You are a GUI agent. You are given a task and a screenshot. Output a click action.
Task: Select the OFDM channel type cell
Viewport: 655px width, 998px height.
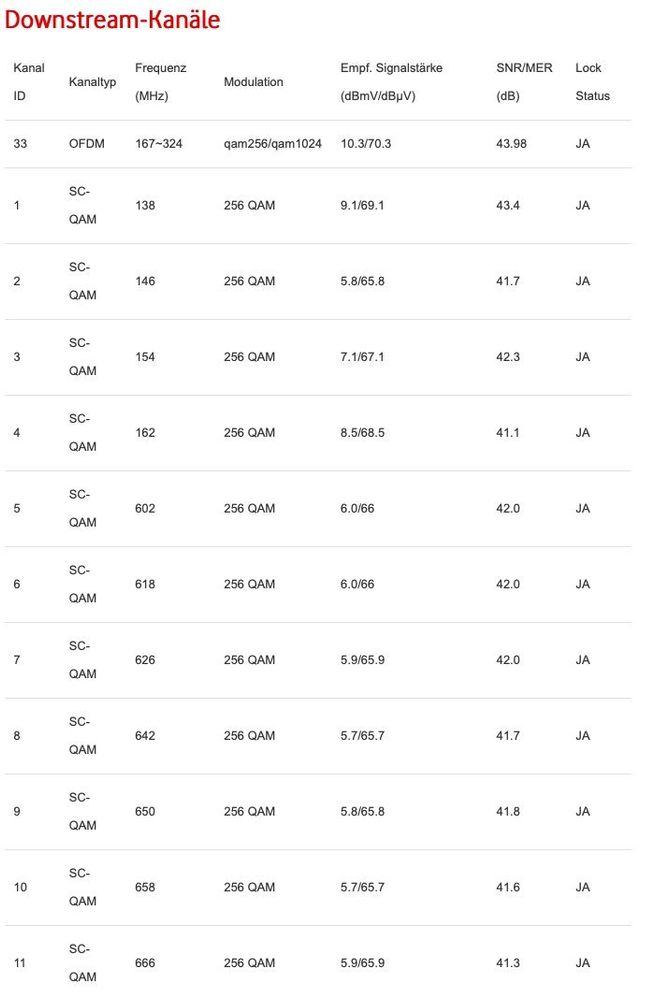[x=87, y=144]
